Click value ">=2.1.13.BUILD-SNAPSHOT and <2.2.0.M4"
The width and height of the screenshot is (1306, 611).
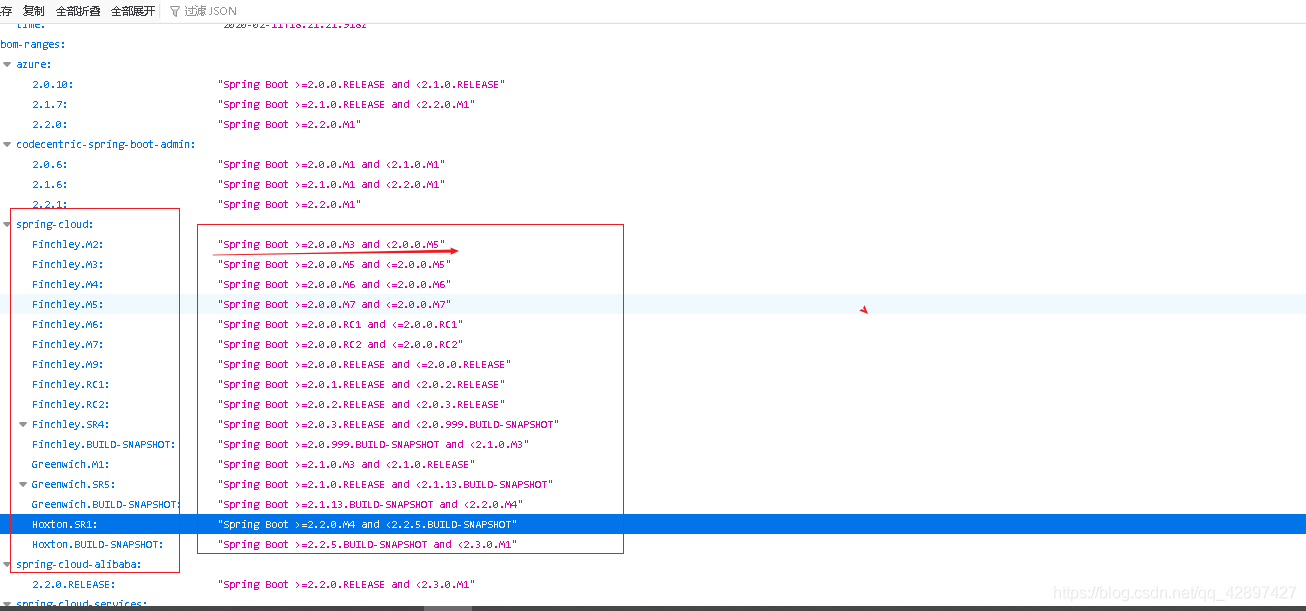tap(370, 504)
